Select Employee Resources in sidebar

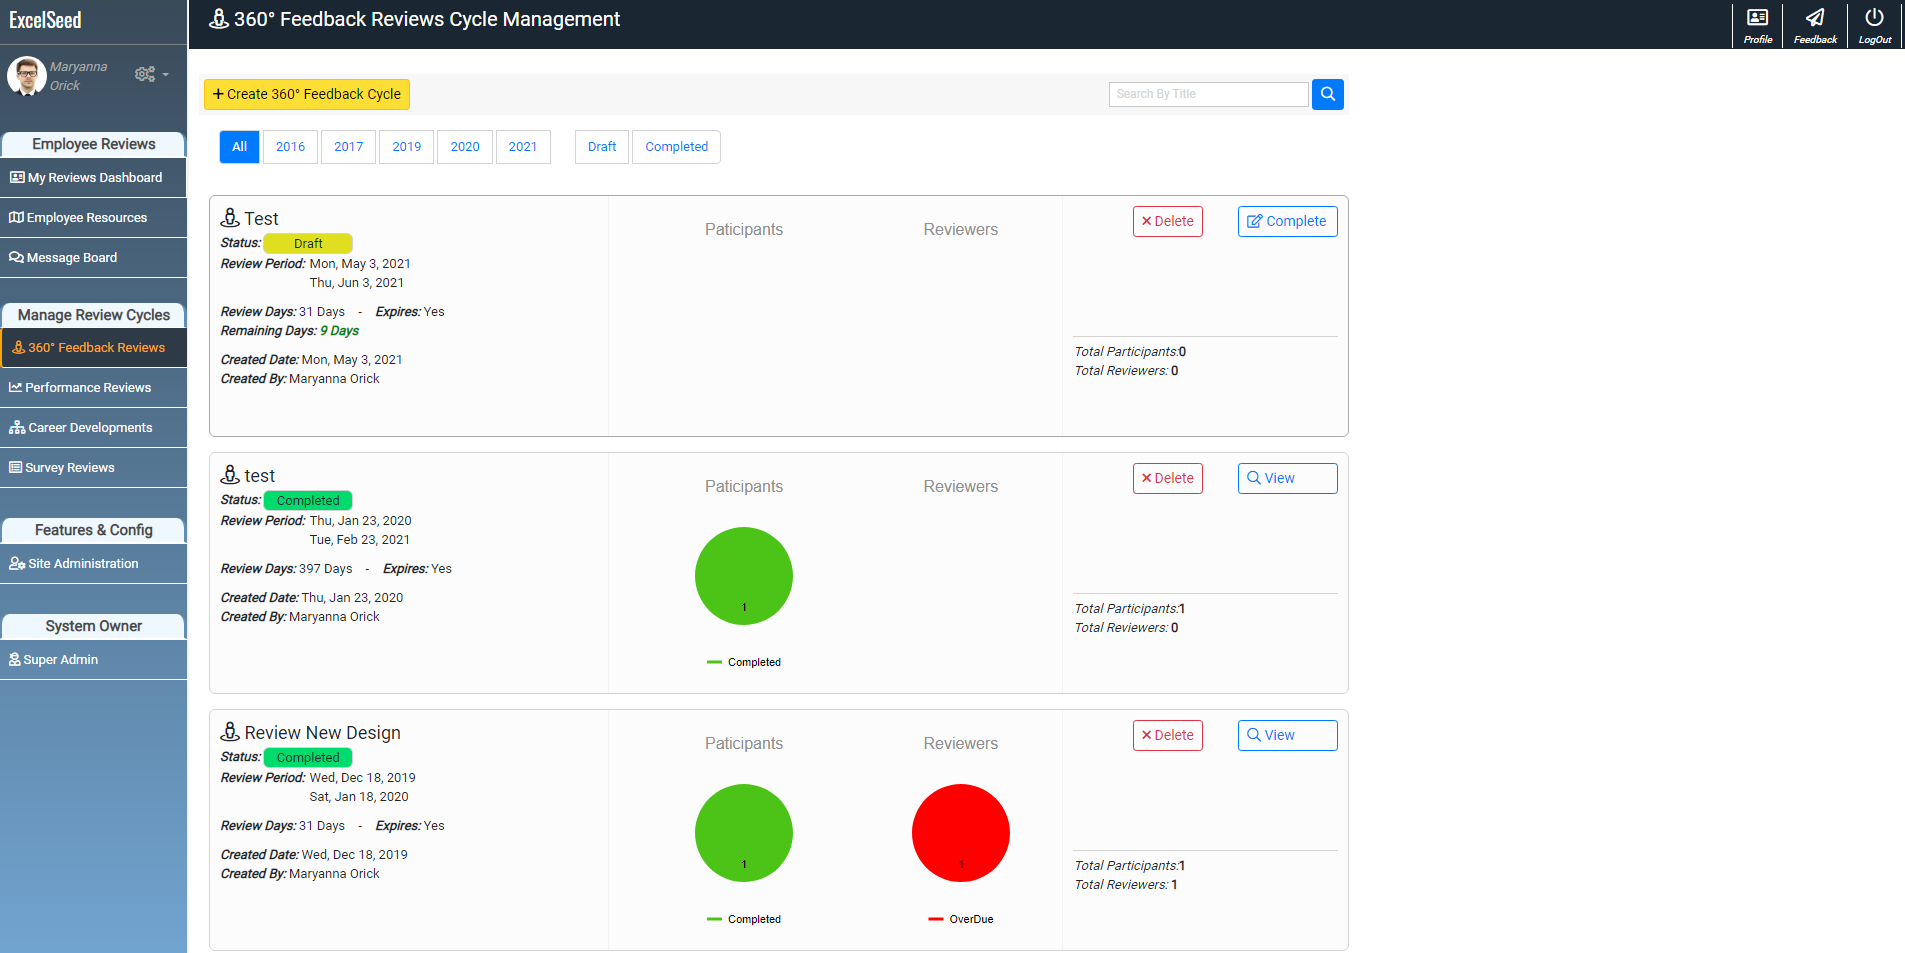point(86,217)
